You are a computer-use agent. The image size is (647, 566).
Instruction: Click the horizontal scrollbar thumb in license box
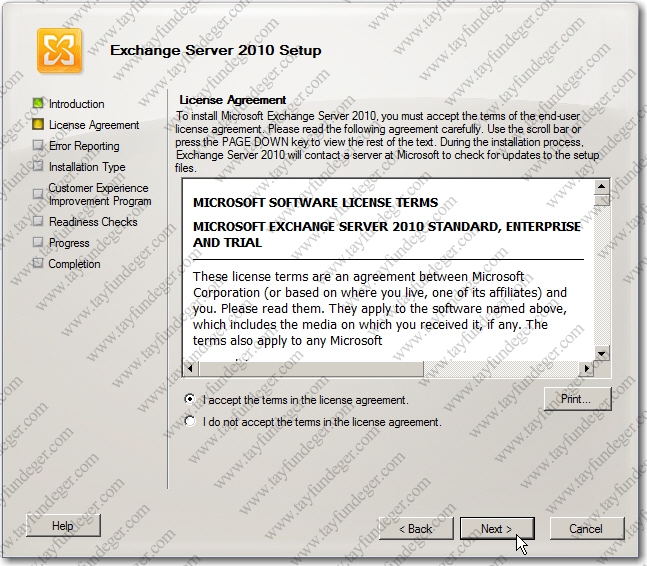coord(312,368)
